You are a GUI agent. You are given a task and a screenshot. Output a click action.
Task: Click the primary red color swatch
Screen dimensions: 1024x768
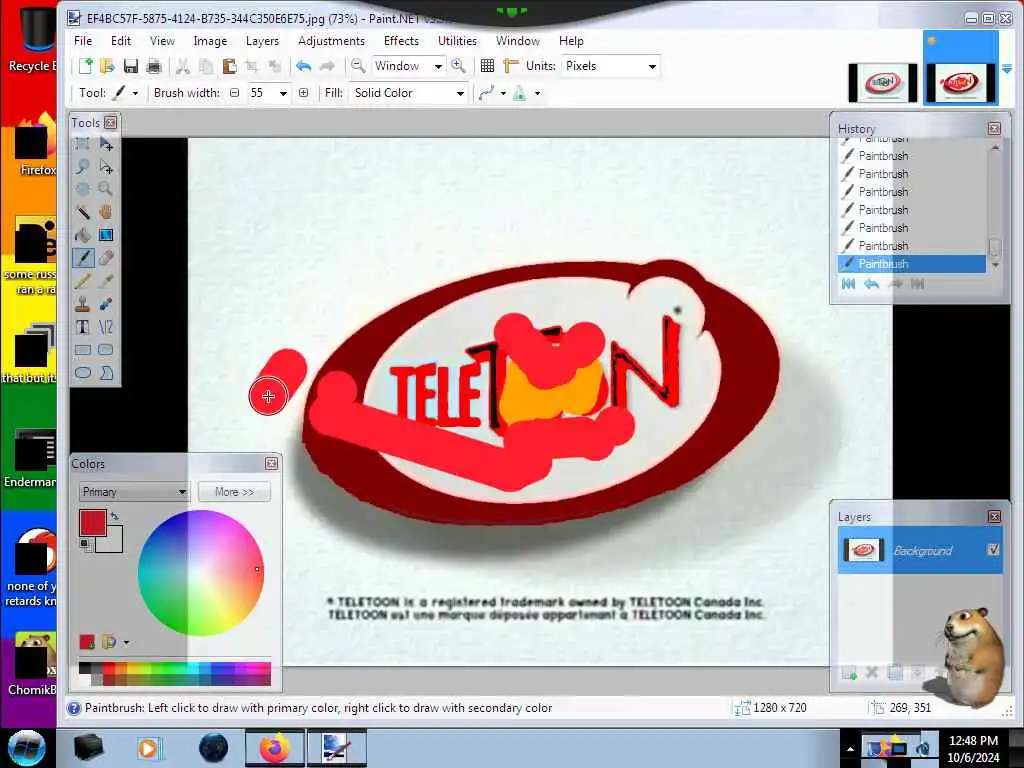click(x=93, y=523)
